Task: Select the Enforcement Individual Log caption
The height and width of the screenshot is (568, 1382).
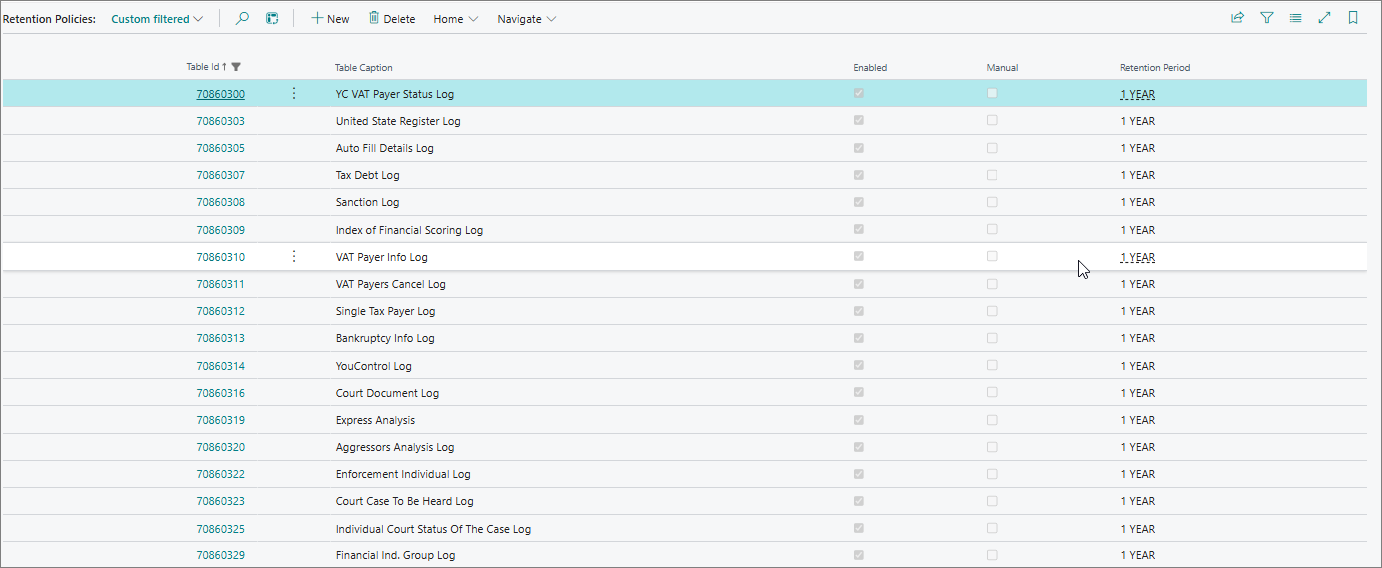Action: (403, 474)
